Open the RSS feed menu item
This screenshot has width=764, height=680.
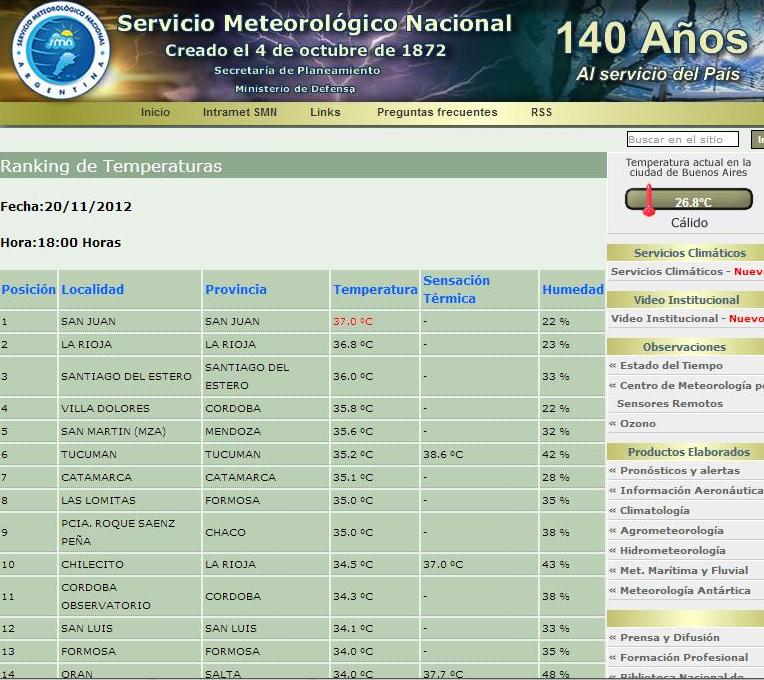pos(541,112)
